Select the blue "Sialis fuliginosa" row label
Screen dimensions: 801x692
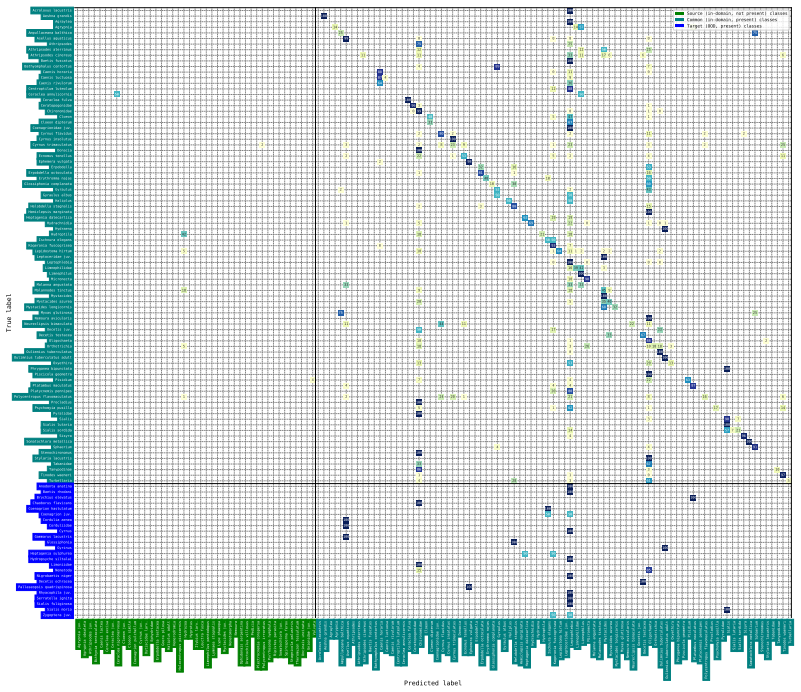click(54, 604)
